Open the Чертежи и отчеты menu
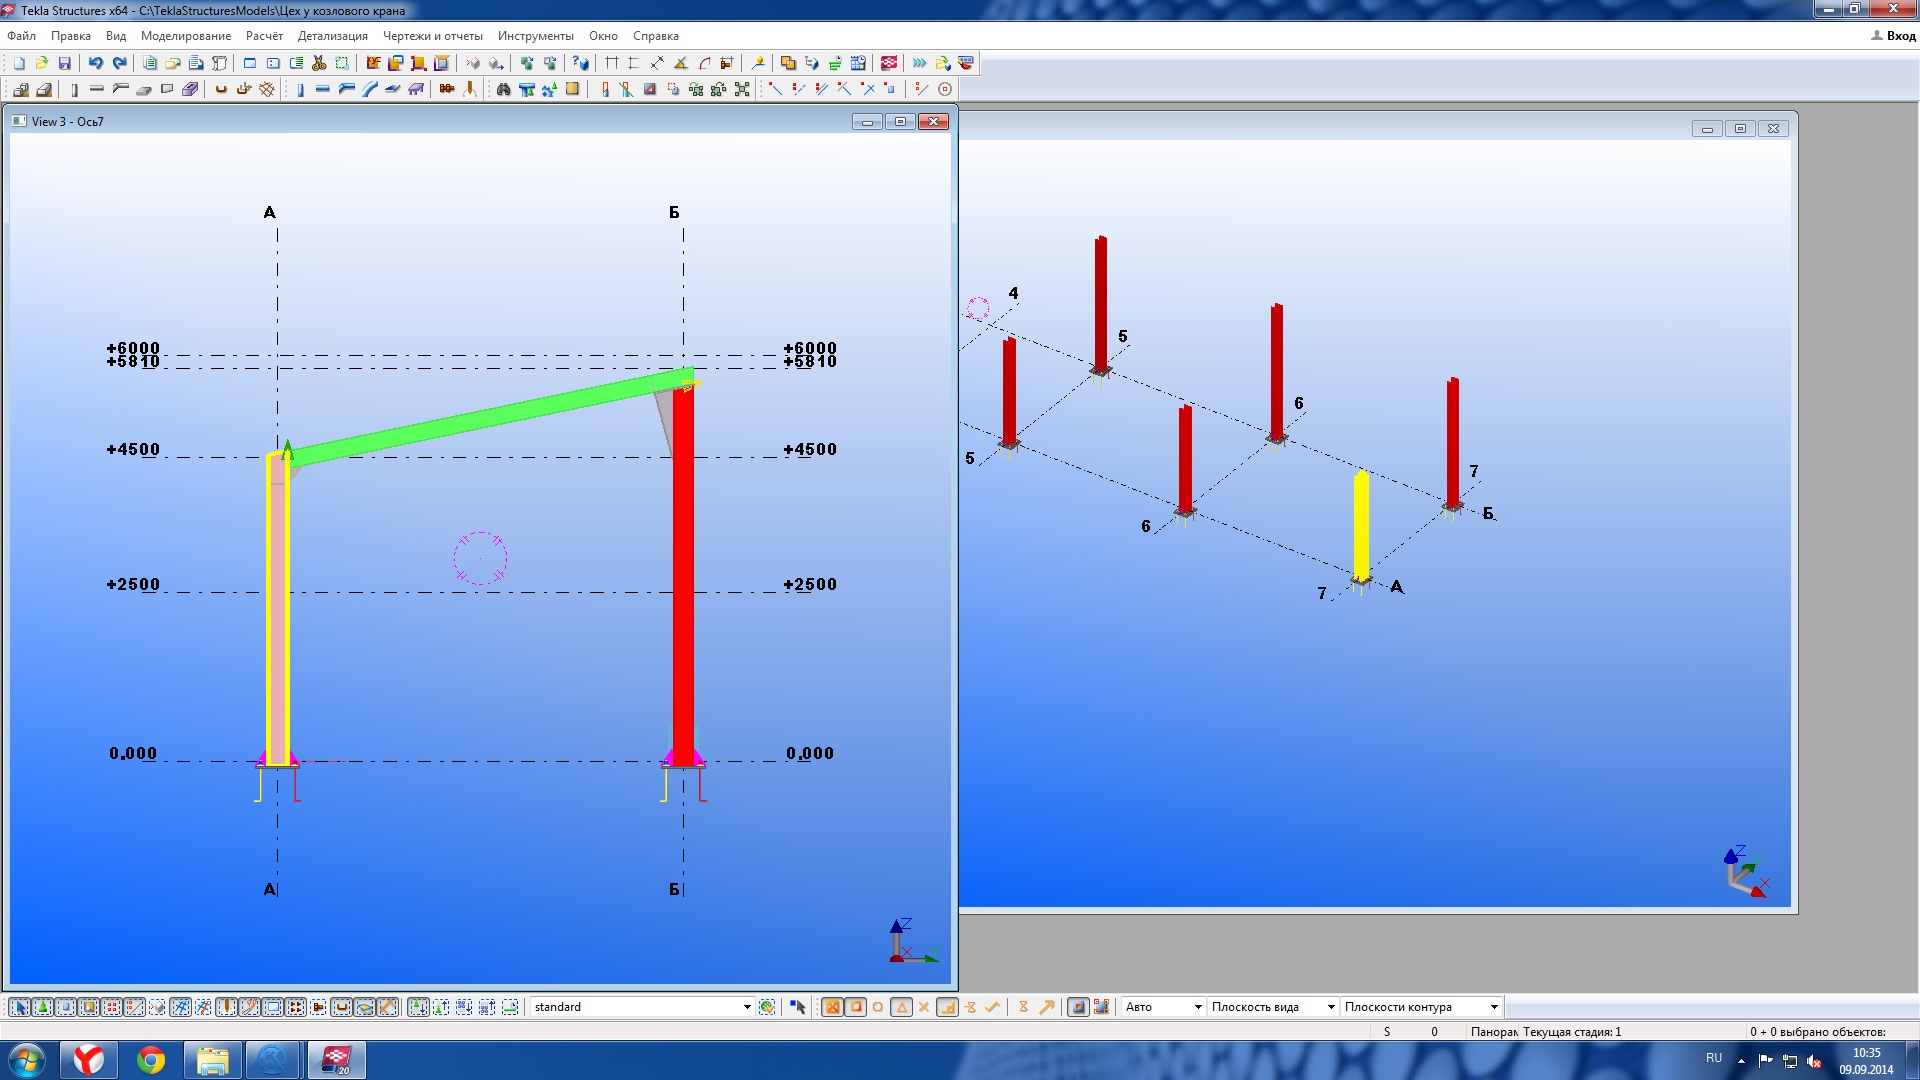The height and width of the screenshot is (1080, 1920). (432, 36)
